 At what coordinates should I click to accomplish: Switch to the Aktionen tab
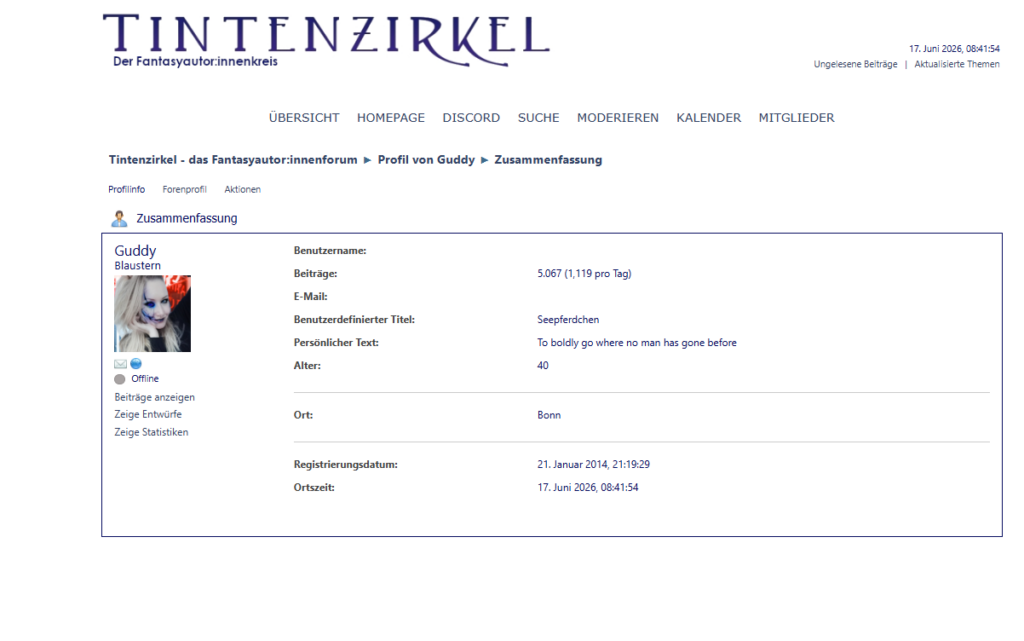point(242,189)
